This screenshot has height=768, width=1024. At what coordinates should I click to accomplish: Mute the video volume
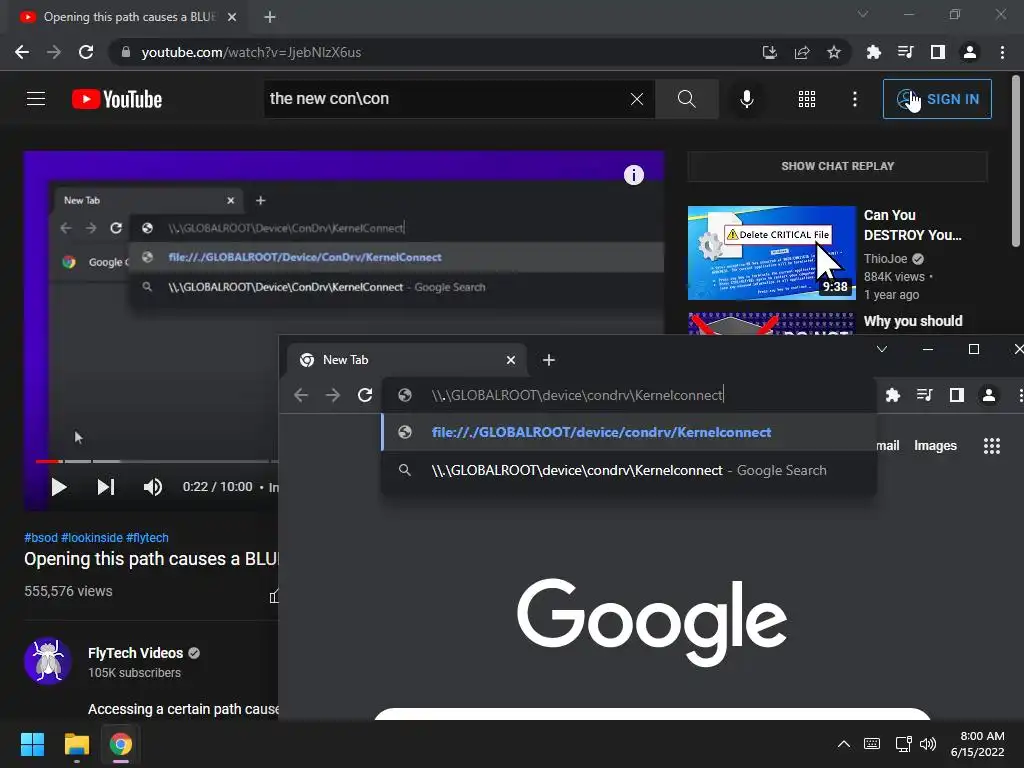coord(153,487)
